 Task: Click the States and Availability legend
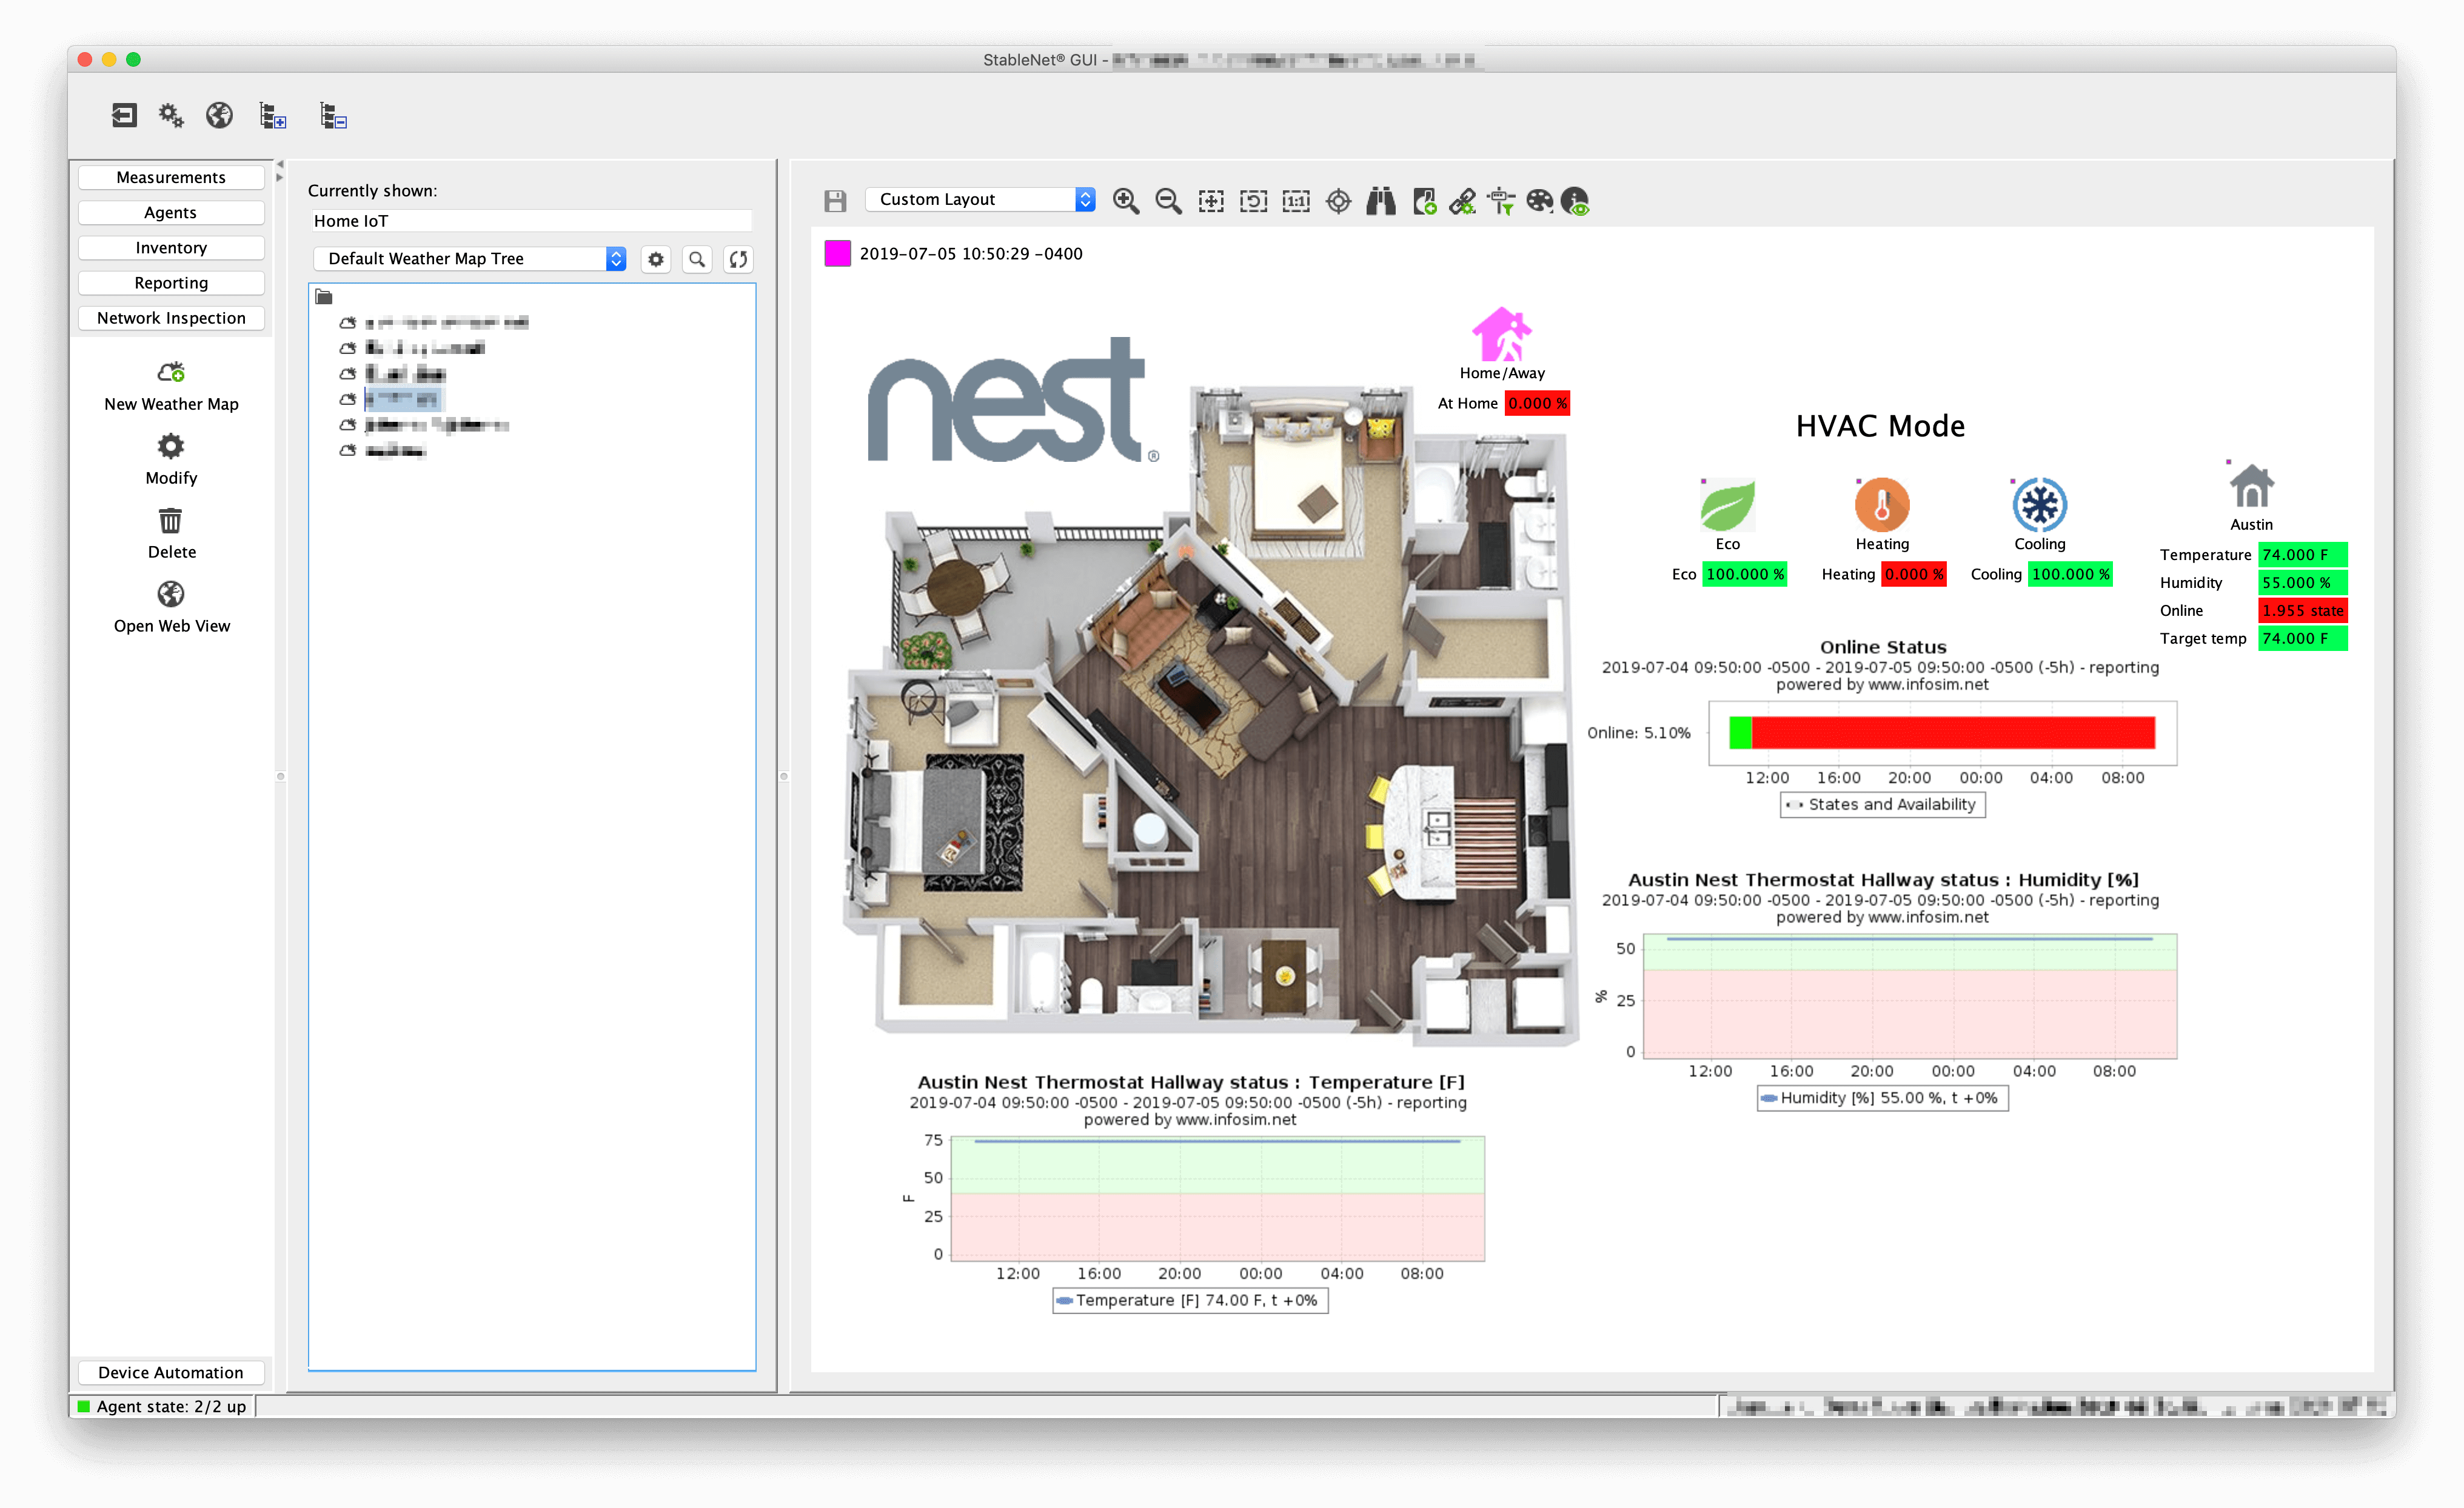tap(1882, 805)
